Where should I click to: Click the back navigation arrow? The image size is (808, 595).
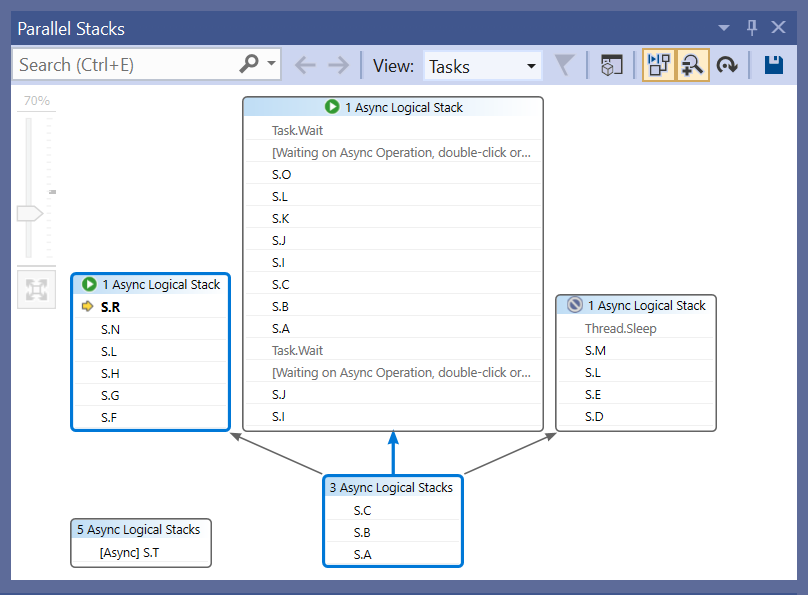coord(305,64)
